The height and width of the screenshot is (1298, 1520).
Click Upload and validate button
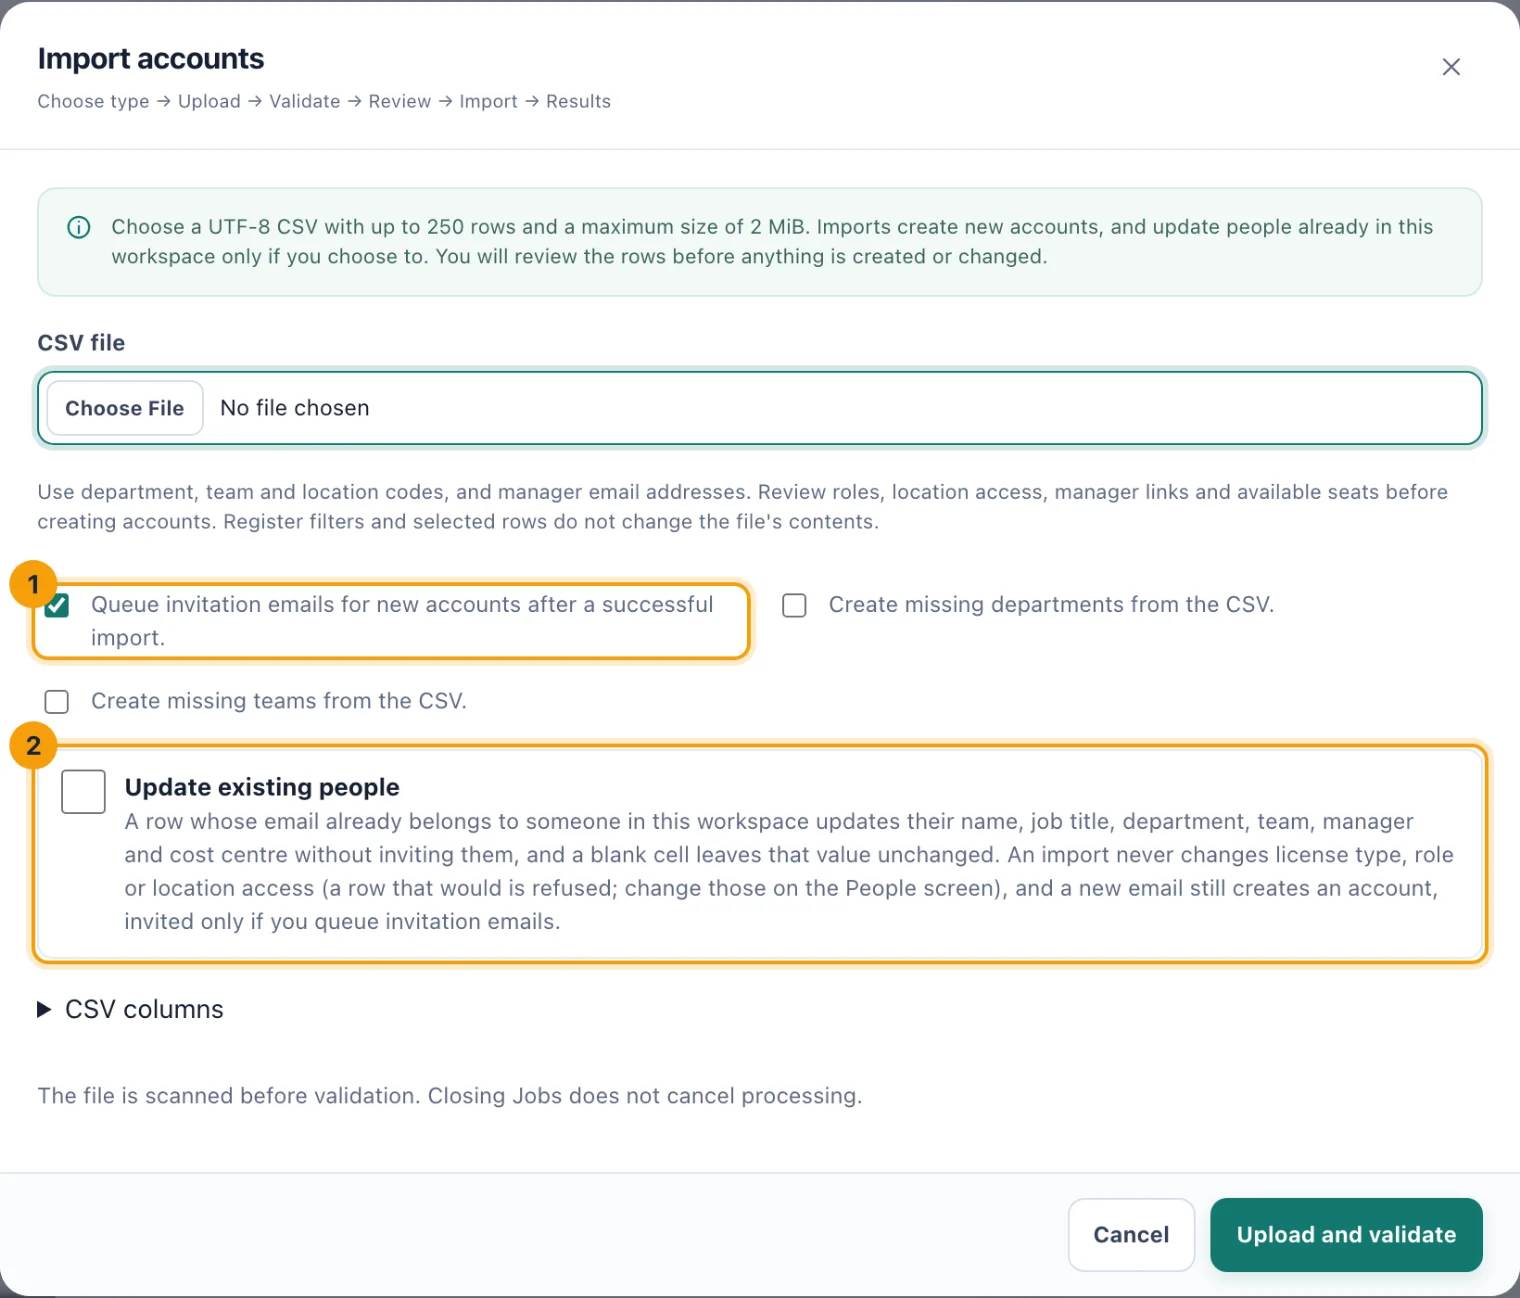coord(1346,1235)
